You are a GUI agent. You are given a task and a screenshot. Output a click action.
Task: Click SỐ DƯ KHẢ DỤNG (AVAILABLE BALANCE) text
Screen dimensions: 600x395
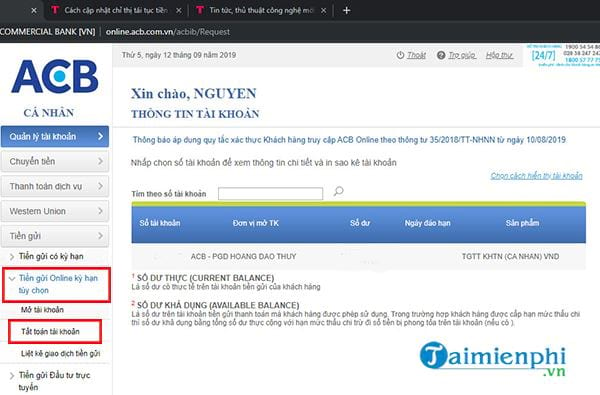218,305
